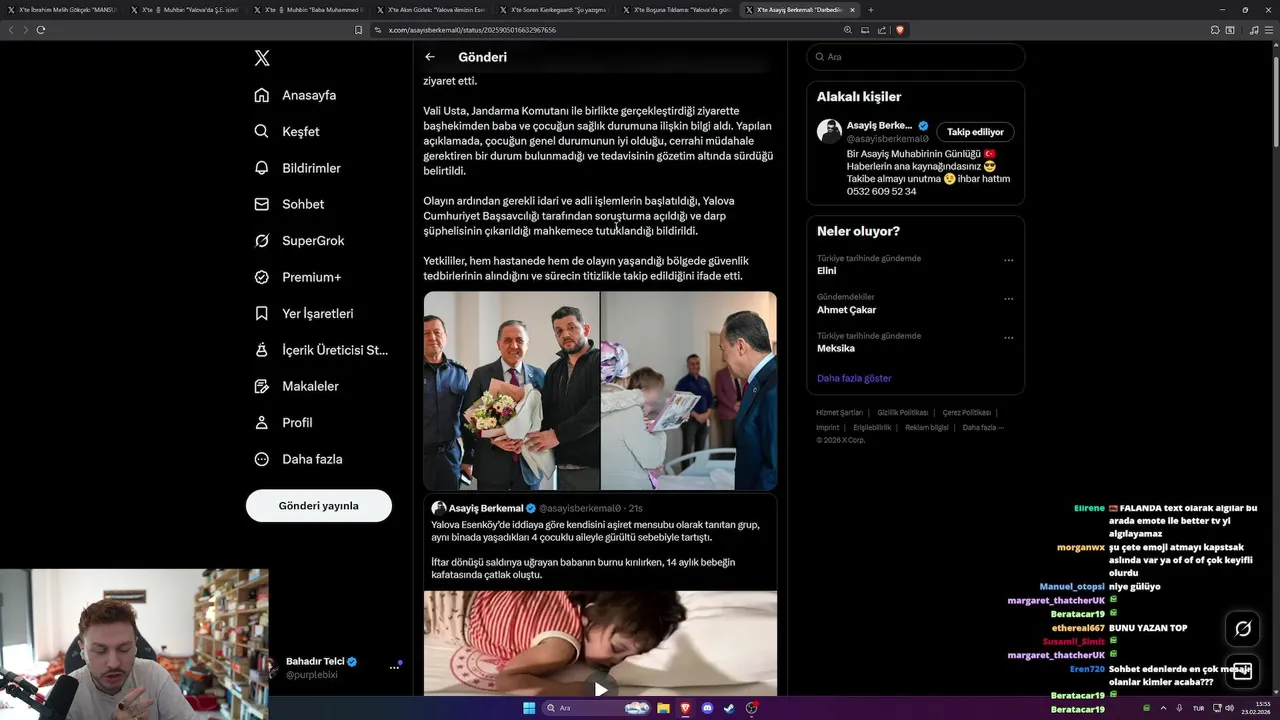The image size is (1280, 720).
Task: Open the Elini trending topic
Action: 826,271
